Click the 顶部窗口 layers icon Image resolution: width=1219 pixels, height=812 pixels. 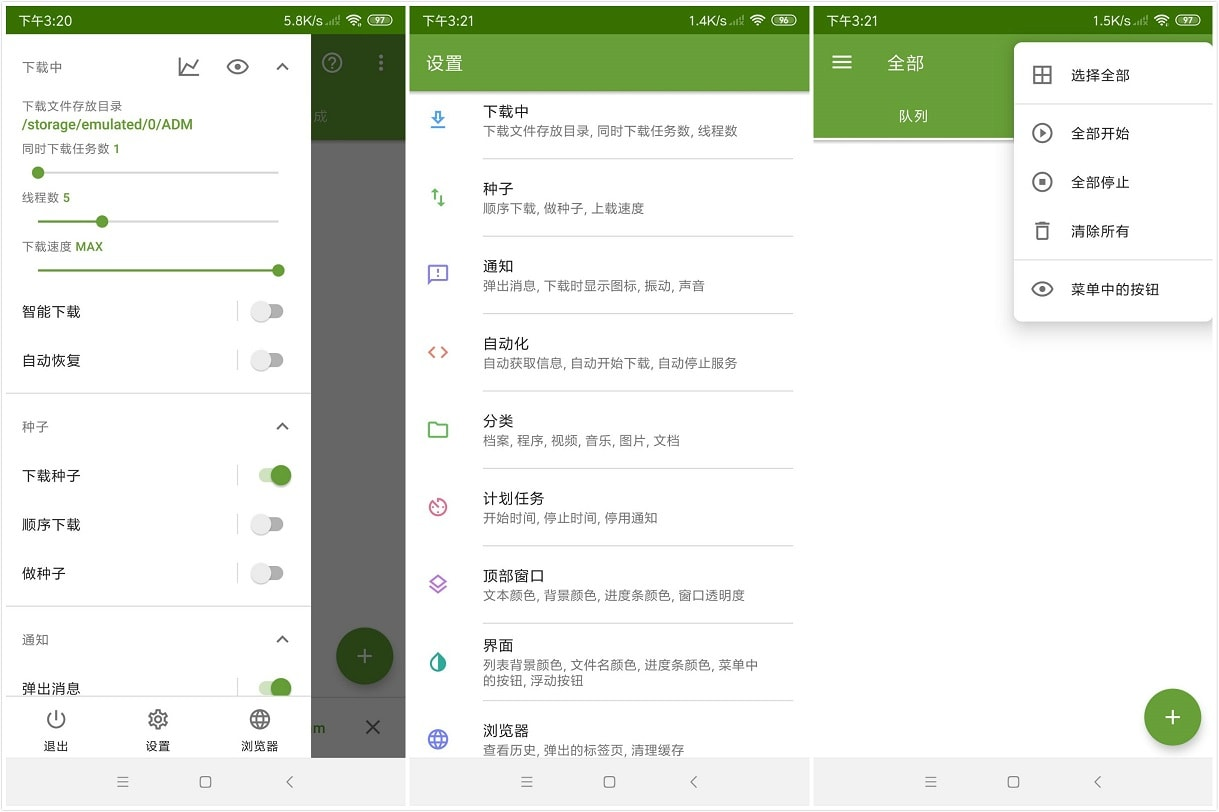[437, 584]
